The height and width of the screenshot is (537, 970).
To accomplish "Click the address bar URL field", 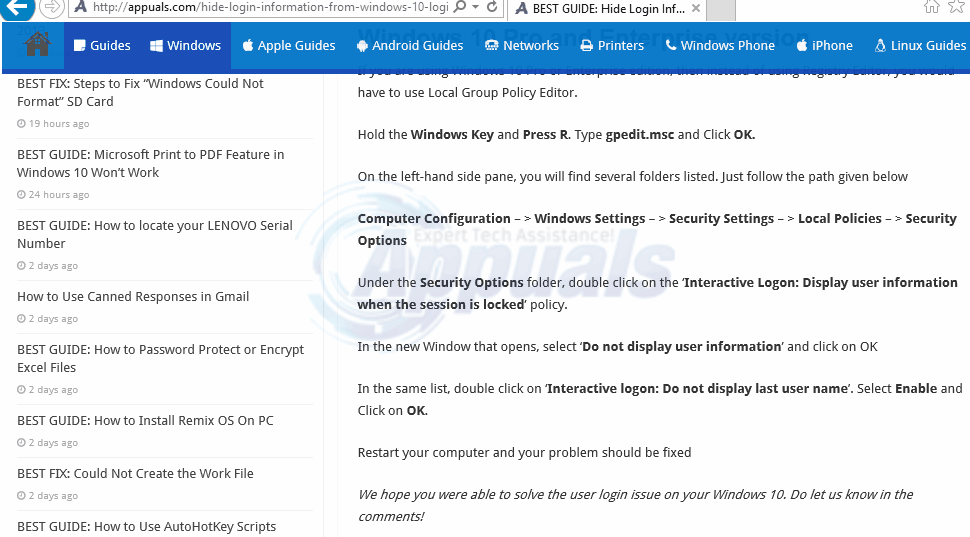I will (x=270, y=7).
